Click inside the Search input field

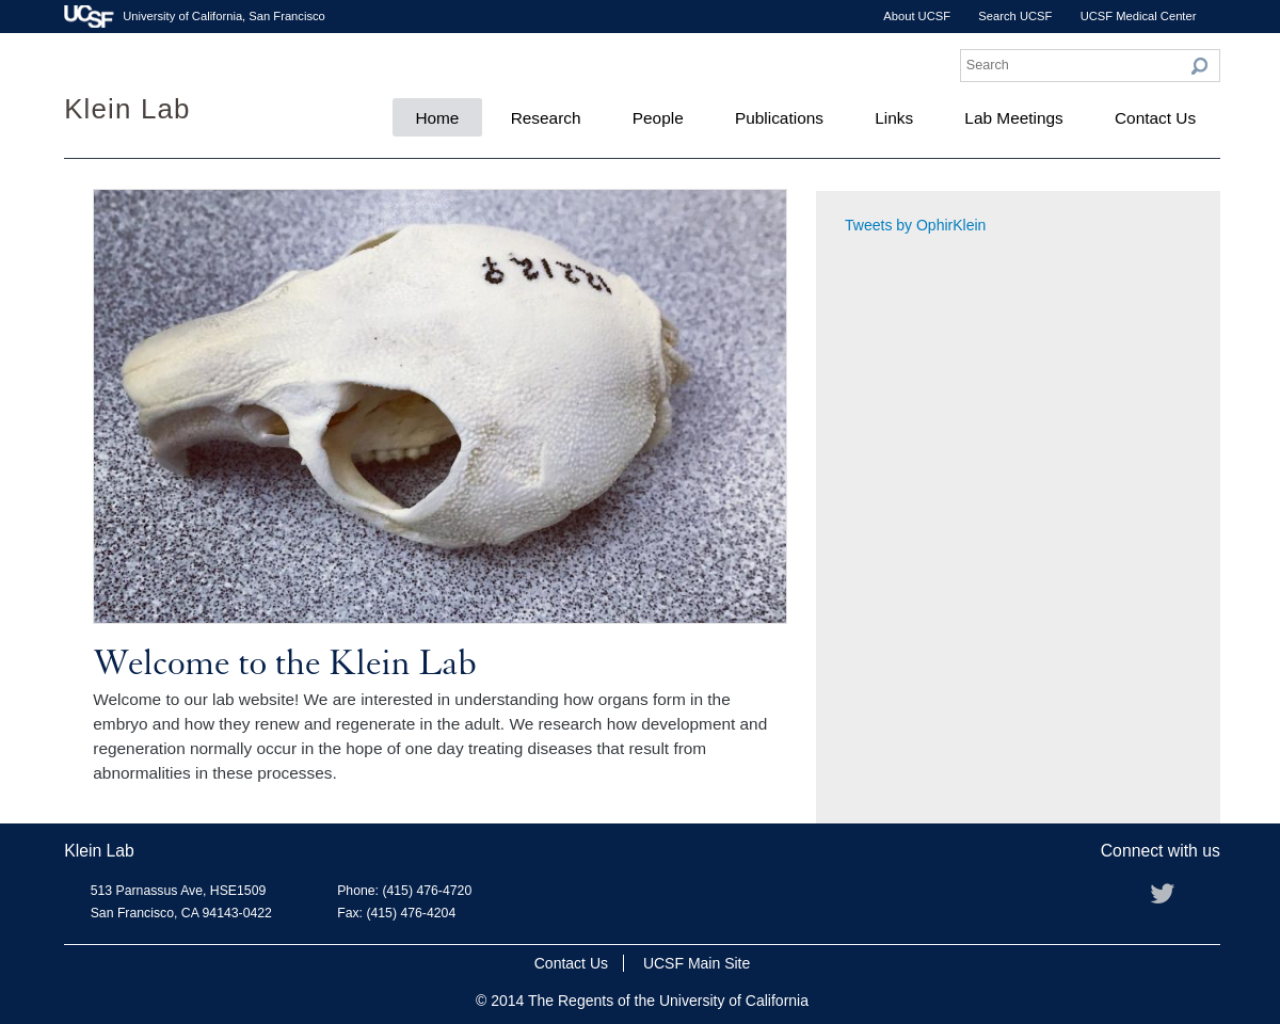pos(1074,65)
